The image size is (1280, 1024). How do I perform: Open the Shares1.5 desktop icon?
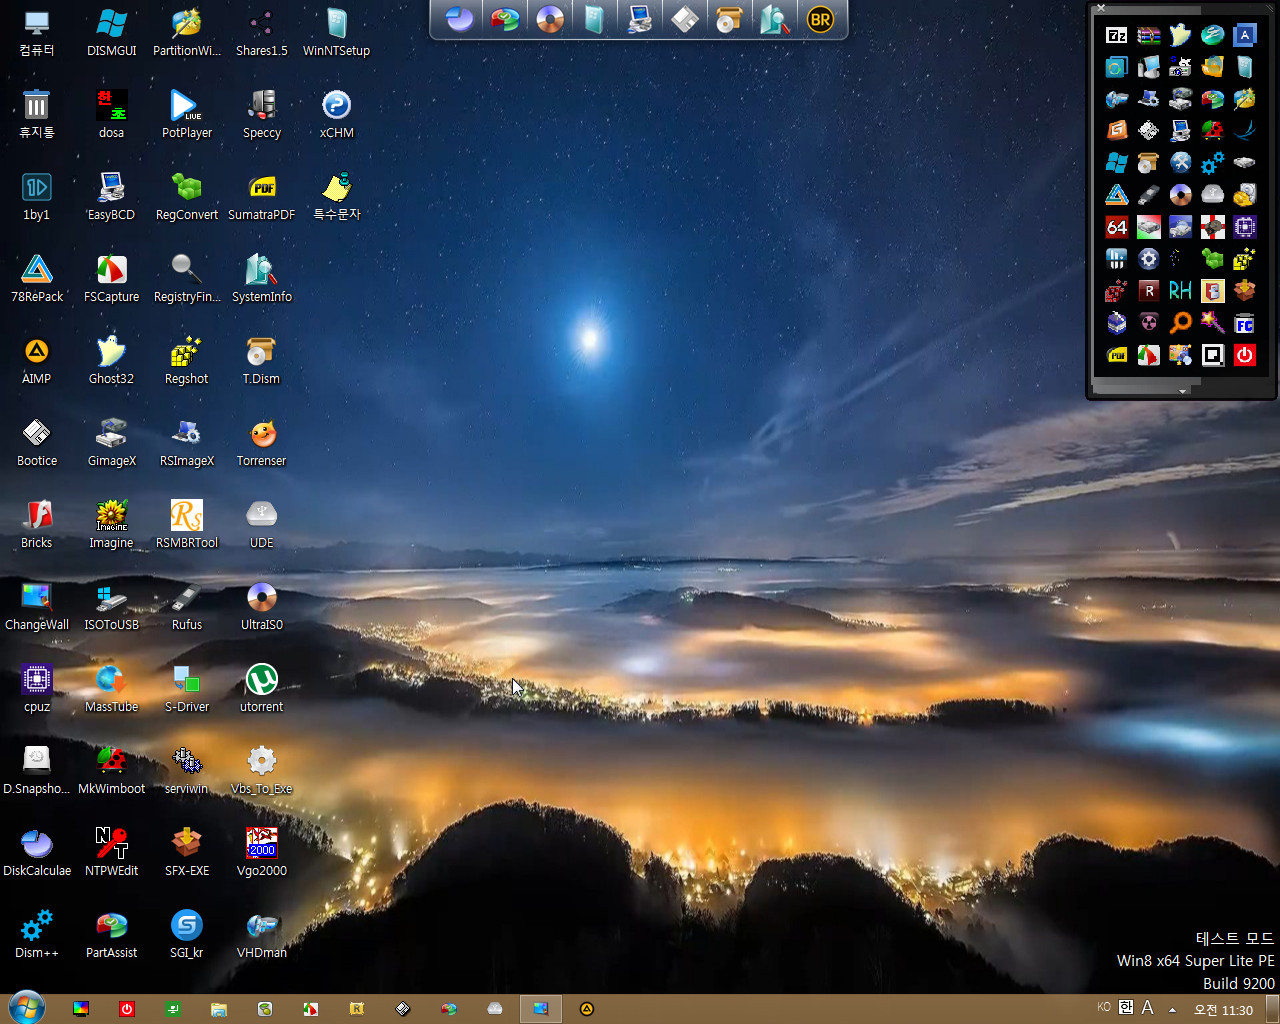261,33
